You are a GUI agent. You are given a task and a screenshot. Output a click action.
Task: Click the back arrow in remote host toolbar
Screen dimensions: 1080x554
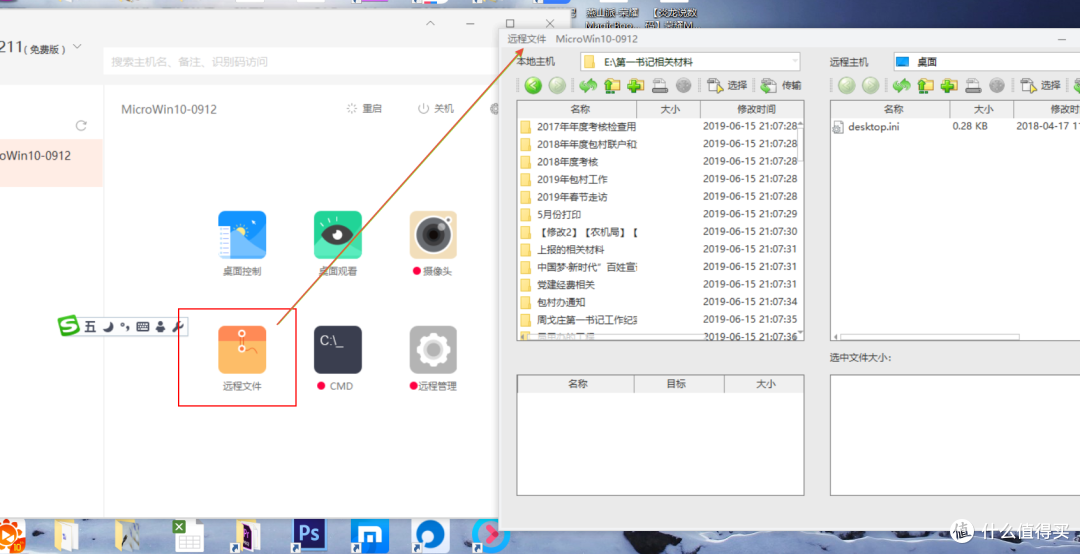point(847,85)
